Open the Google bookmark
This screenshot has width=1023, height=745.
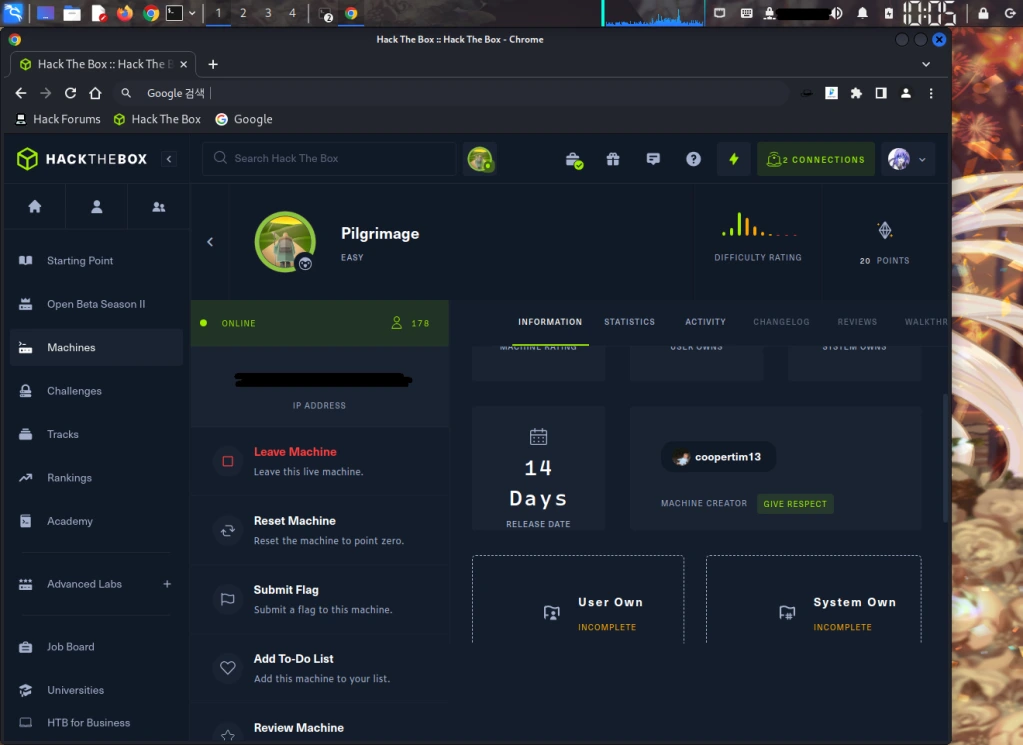pyautogui.click(x=244, y=119)
